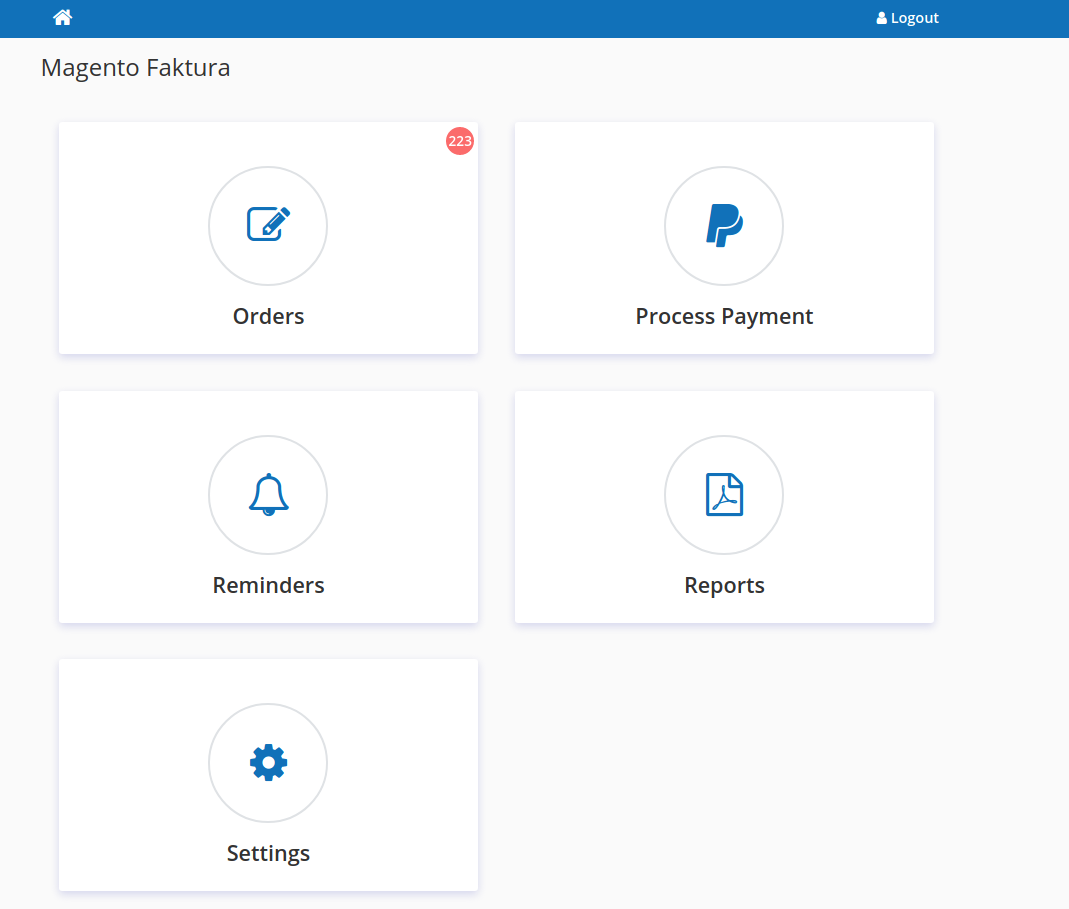Open Settings by clicking its label
The image size is (1069, 909).
tap(268, 853)
